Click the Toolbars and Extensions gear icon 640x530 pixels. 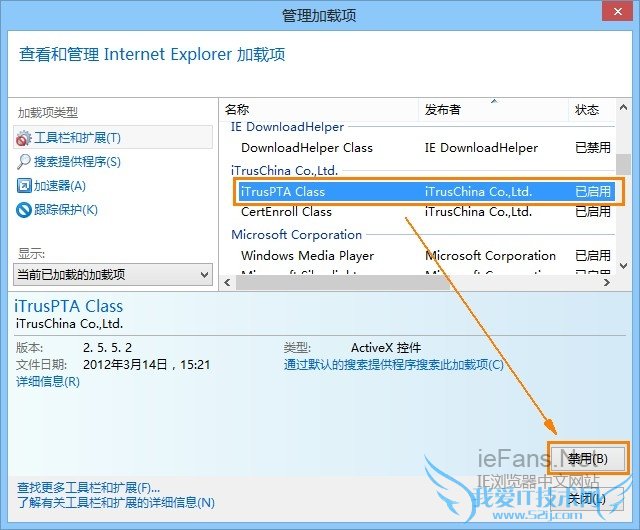(24, 138)
